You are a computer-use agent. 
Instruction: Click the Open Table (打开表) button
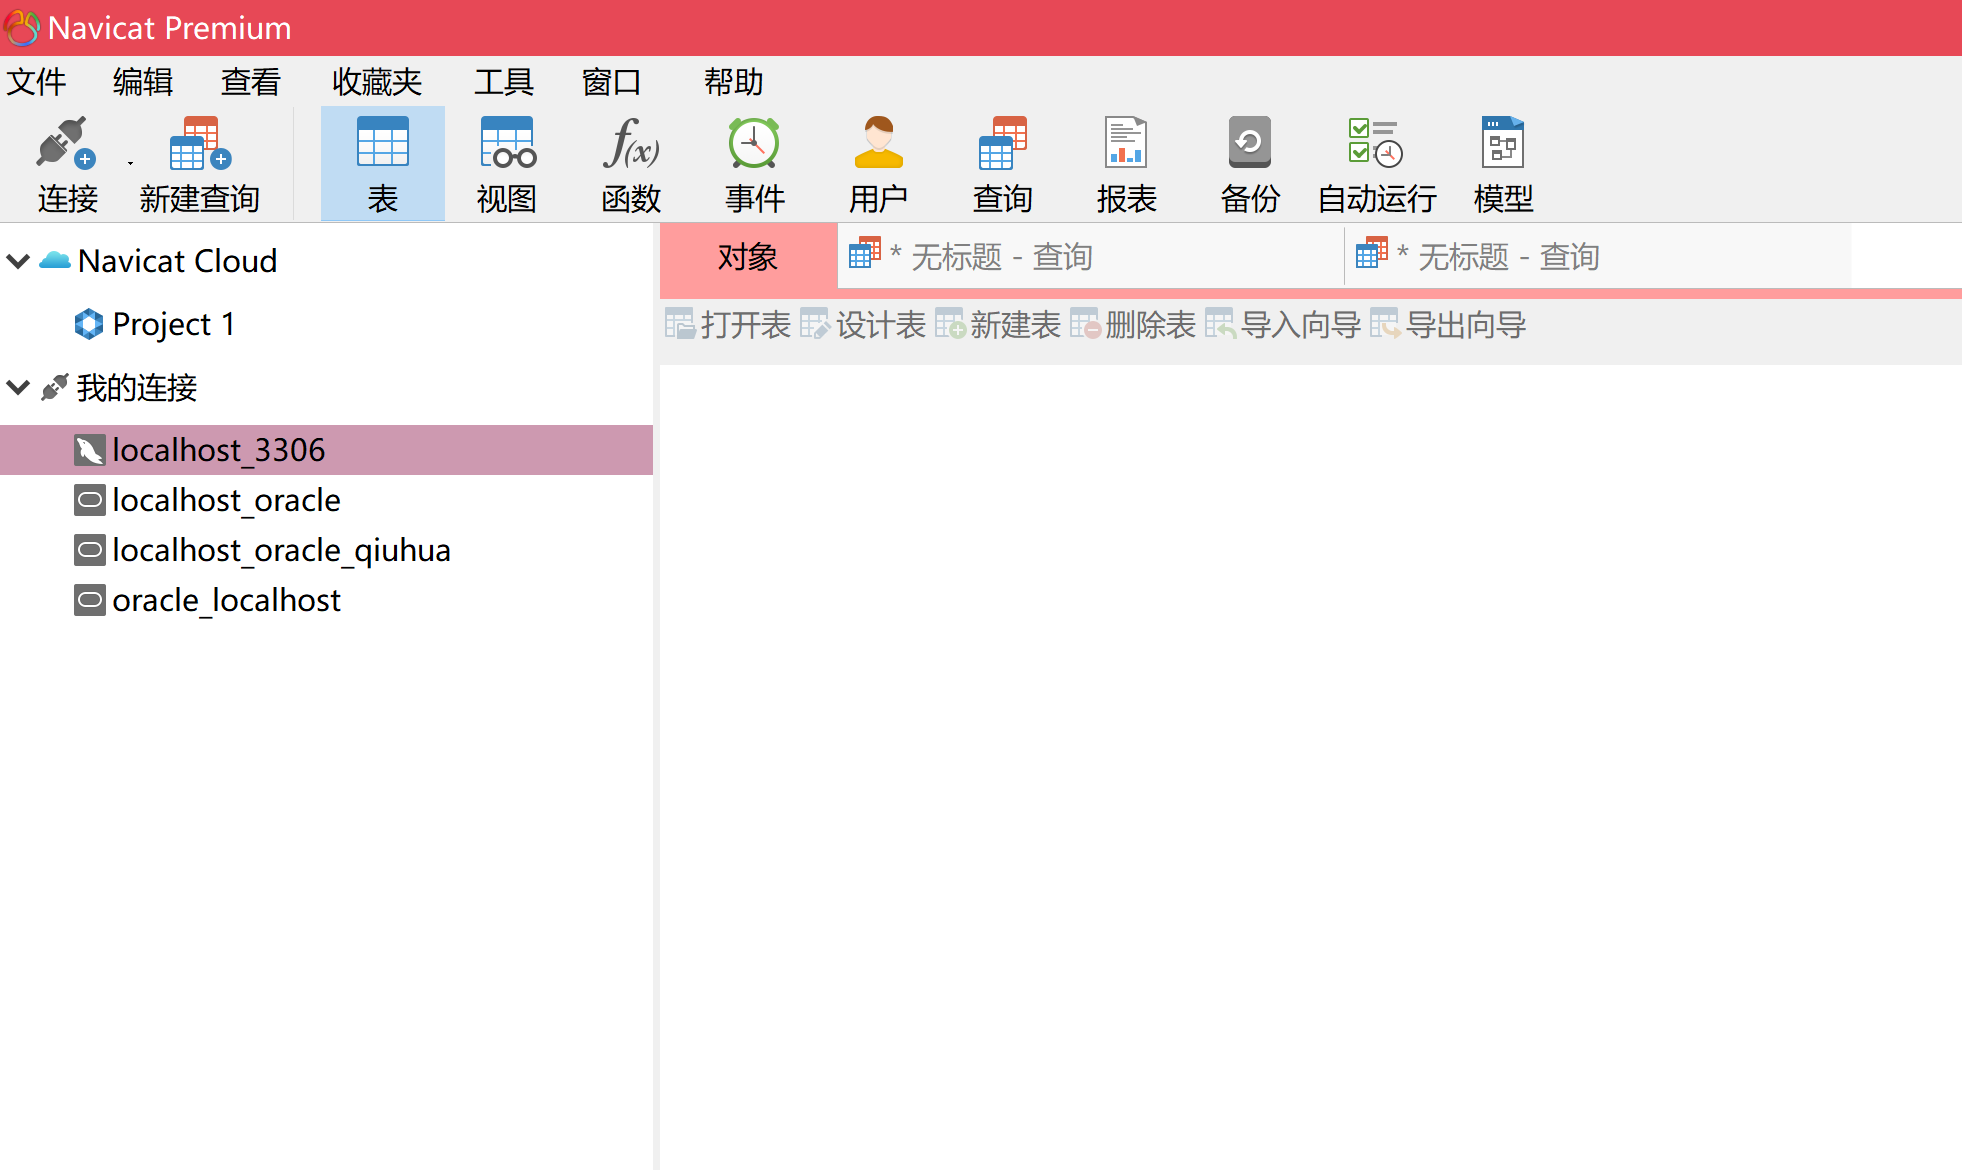point(729,325)
